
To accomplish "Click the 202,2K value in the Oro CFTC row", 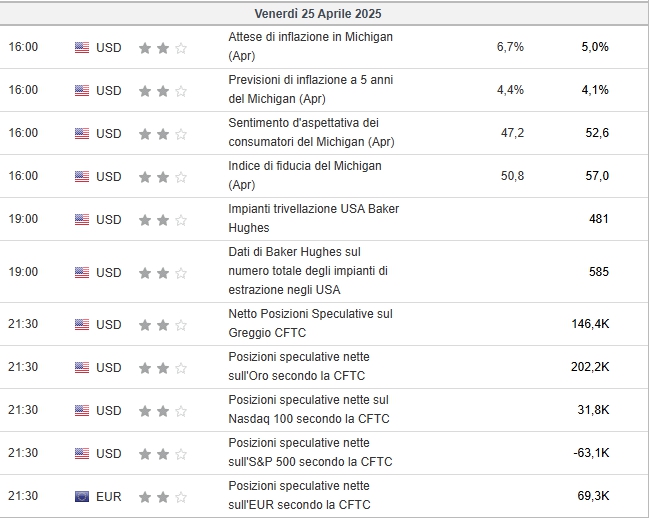I will [x=590, y=367].
